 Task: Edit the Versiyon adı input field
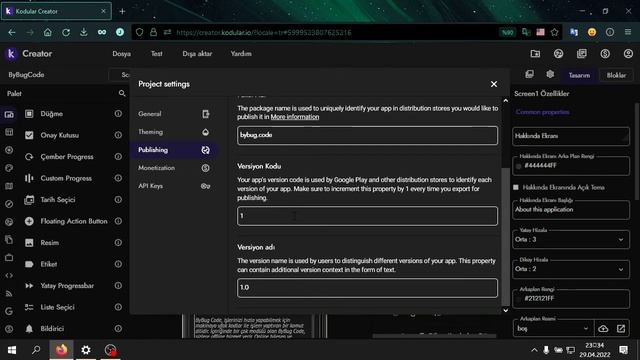[367, 288]
